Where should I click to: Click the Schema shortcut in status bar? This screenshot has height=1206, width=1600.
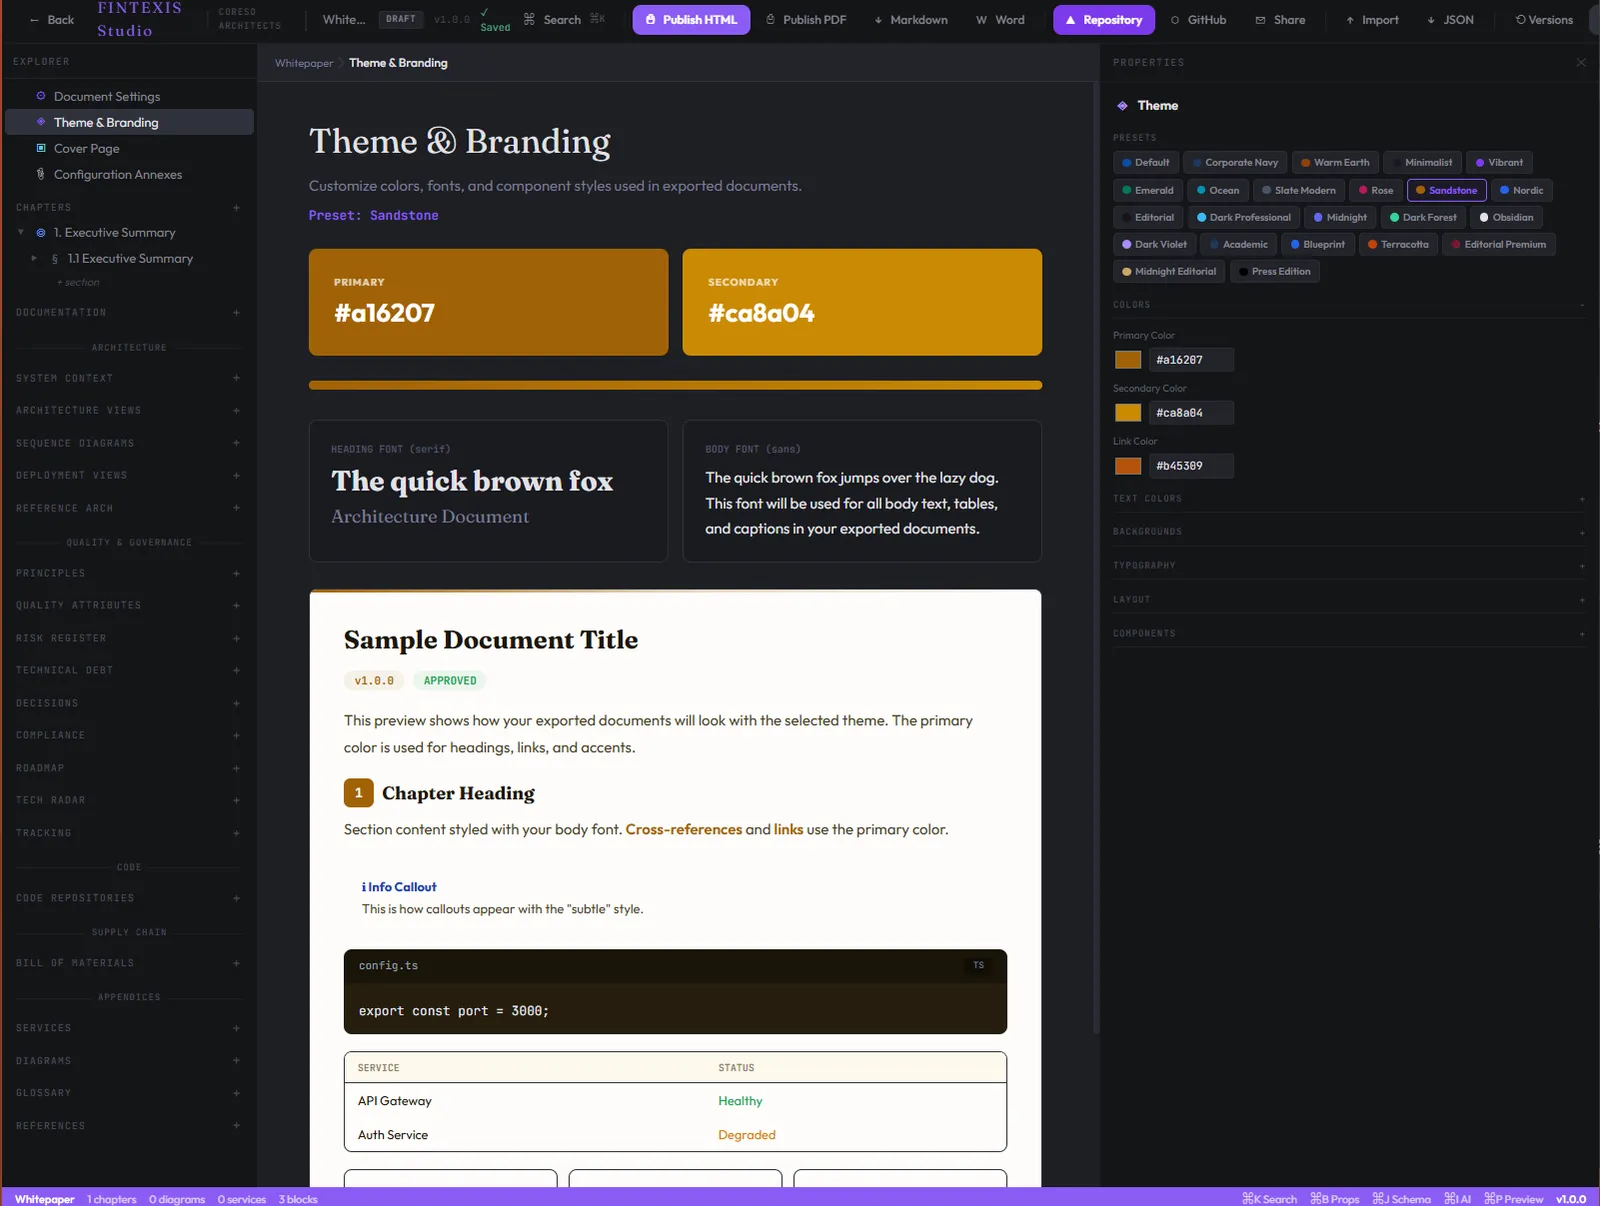[x=1401, y=1199]
